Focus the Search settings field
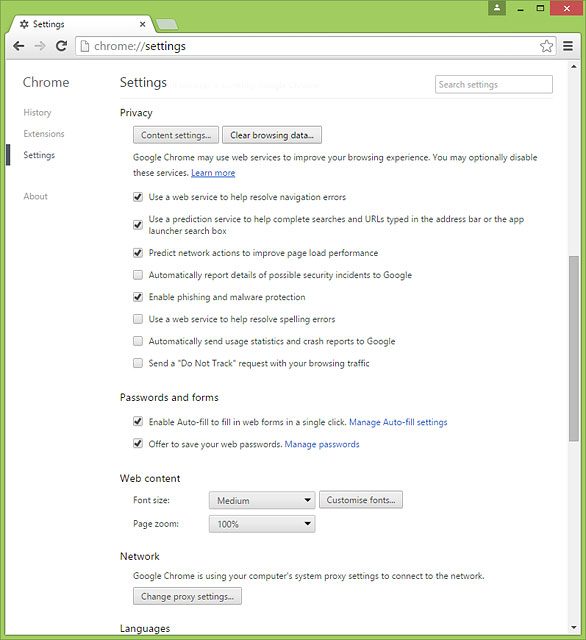586x640 pixels. coord(494,84)
